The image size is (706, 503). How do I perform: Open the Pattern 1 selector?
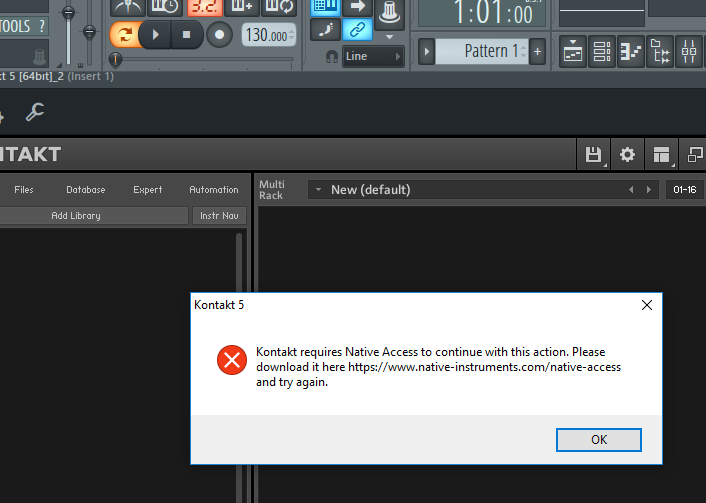(482, 51)
